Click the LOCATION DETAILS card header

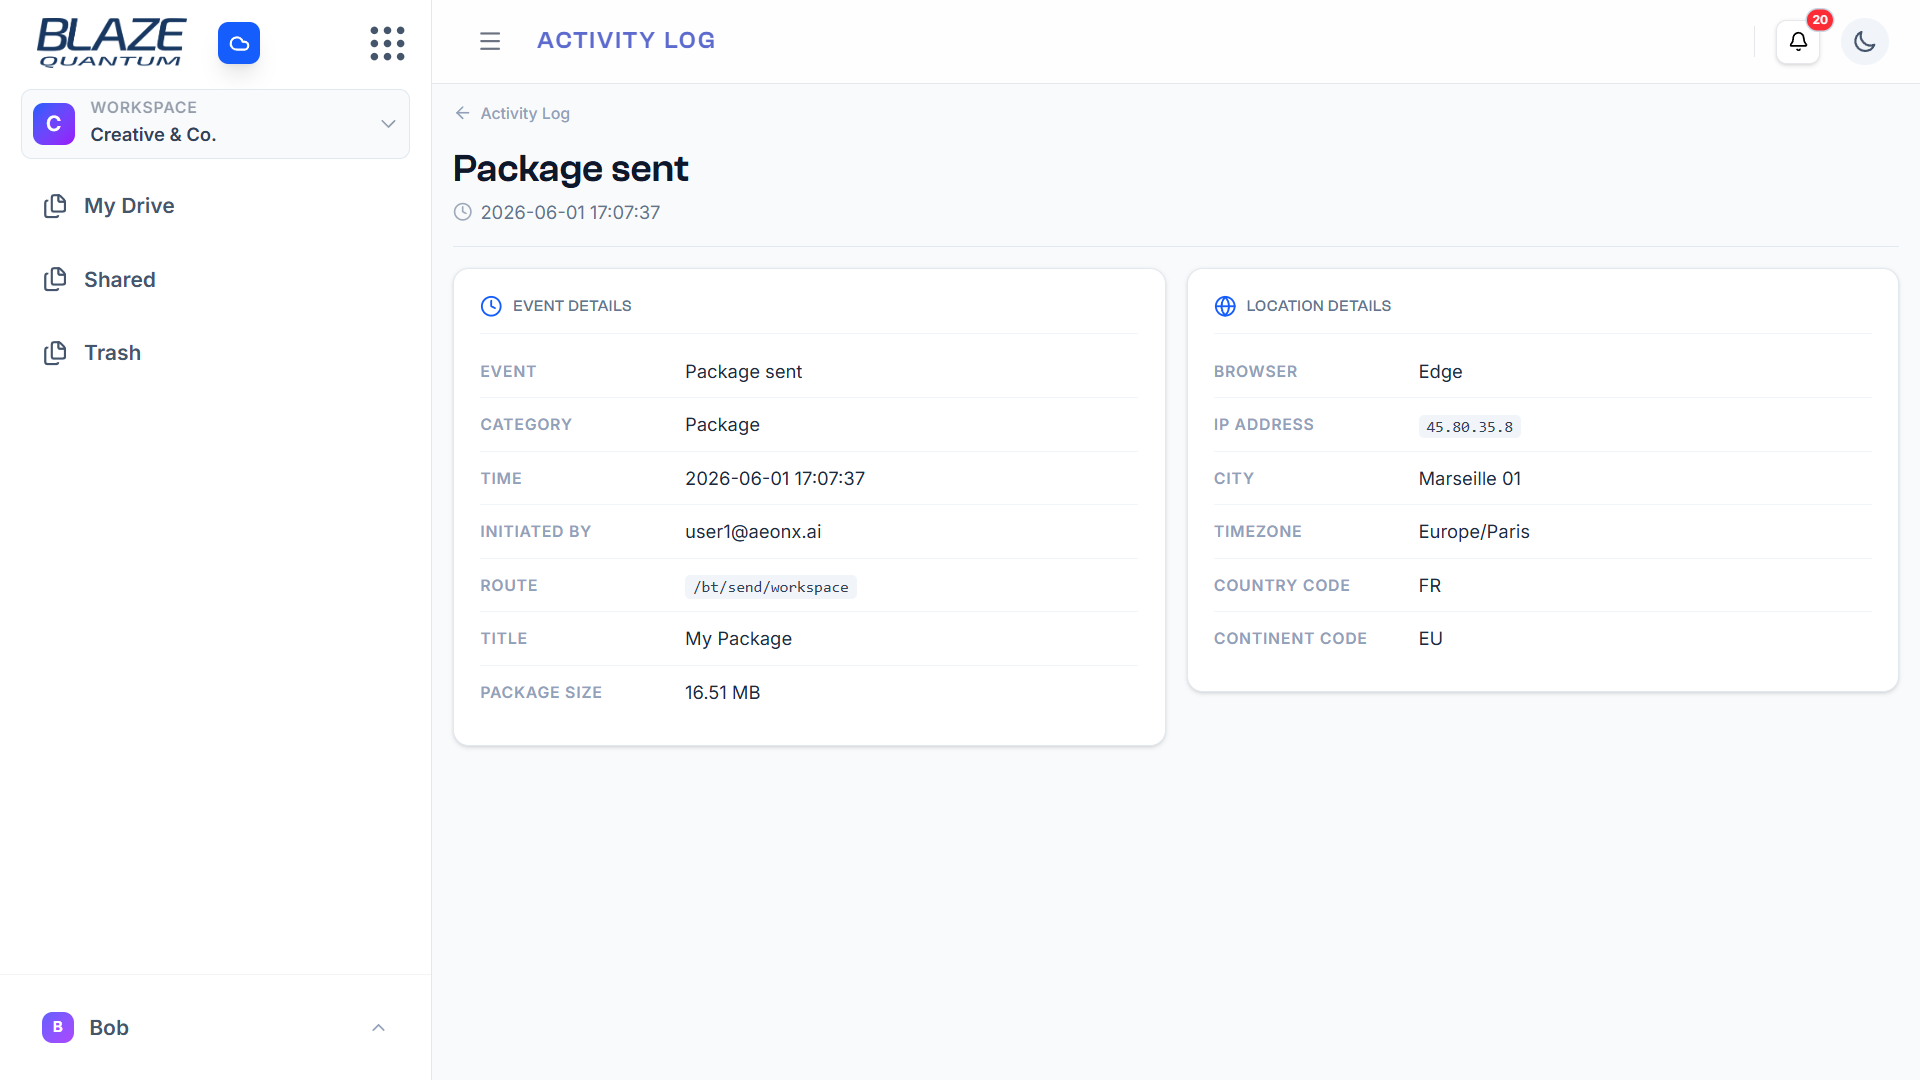pos(1318,306)
